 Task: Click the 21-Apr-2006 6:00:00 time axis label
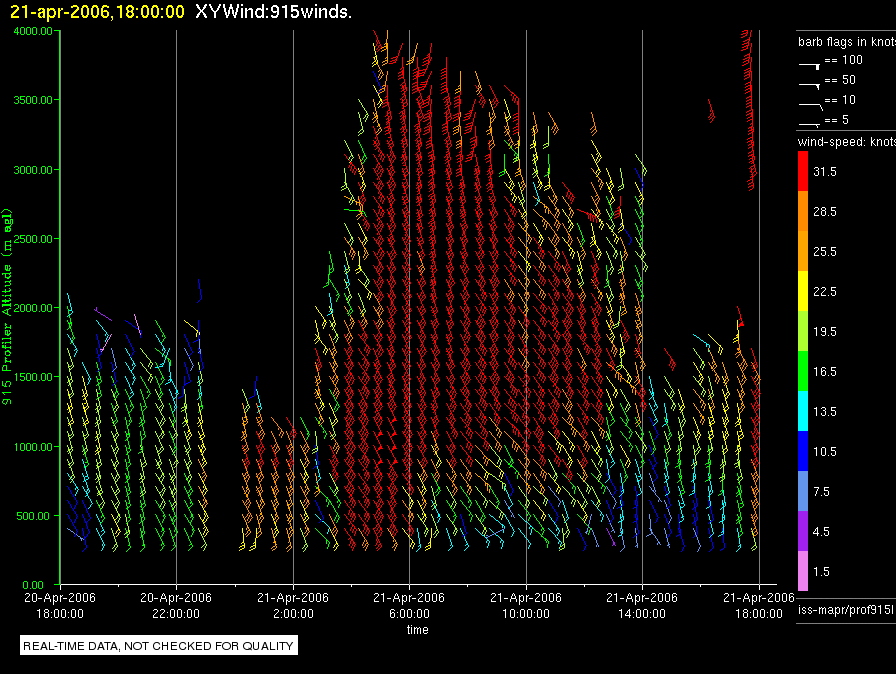[409, 604]
